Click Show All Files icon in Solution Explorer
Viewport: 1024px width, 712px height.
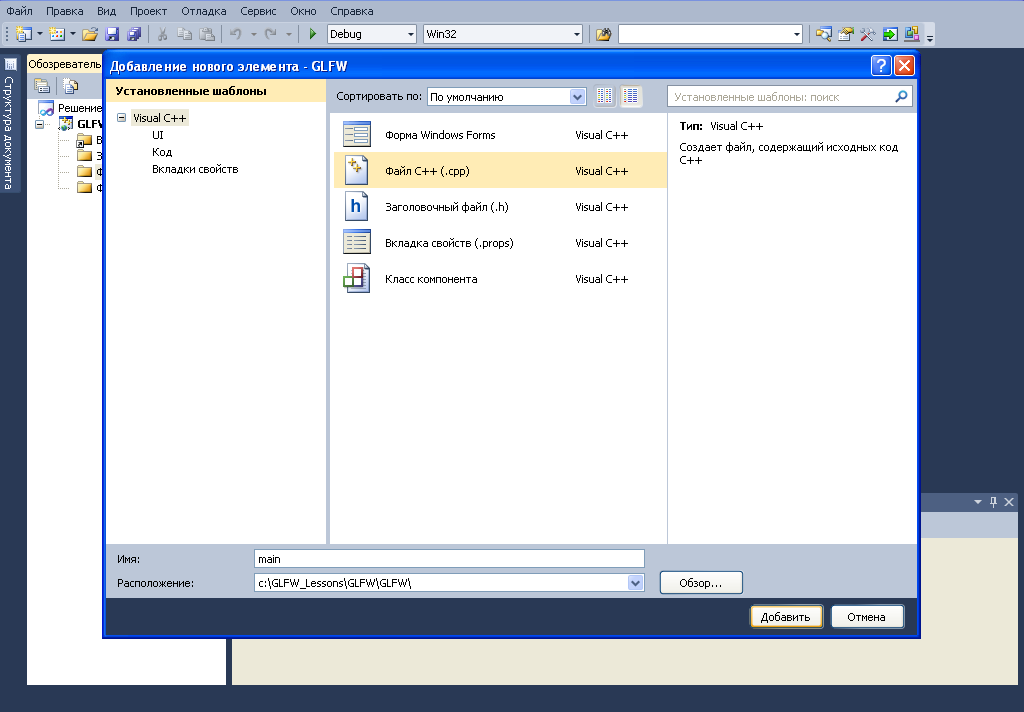pyautogui.click(x=71, y=86)
